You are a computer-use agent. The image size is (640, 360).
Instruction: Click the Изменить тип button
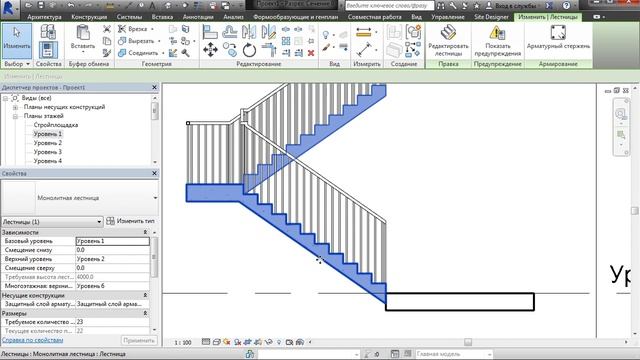[x=130, y=221]
